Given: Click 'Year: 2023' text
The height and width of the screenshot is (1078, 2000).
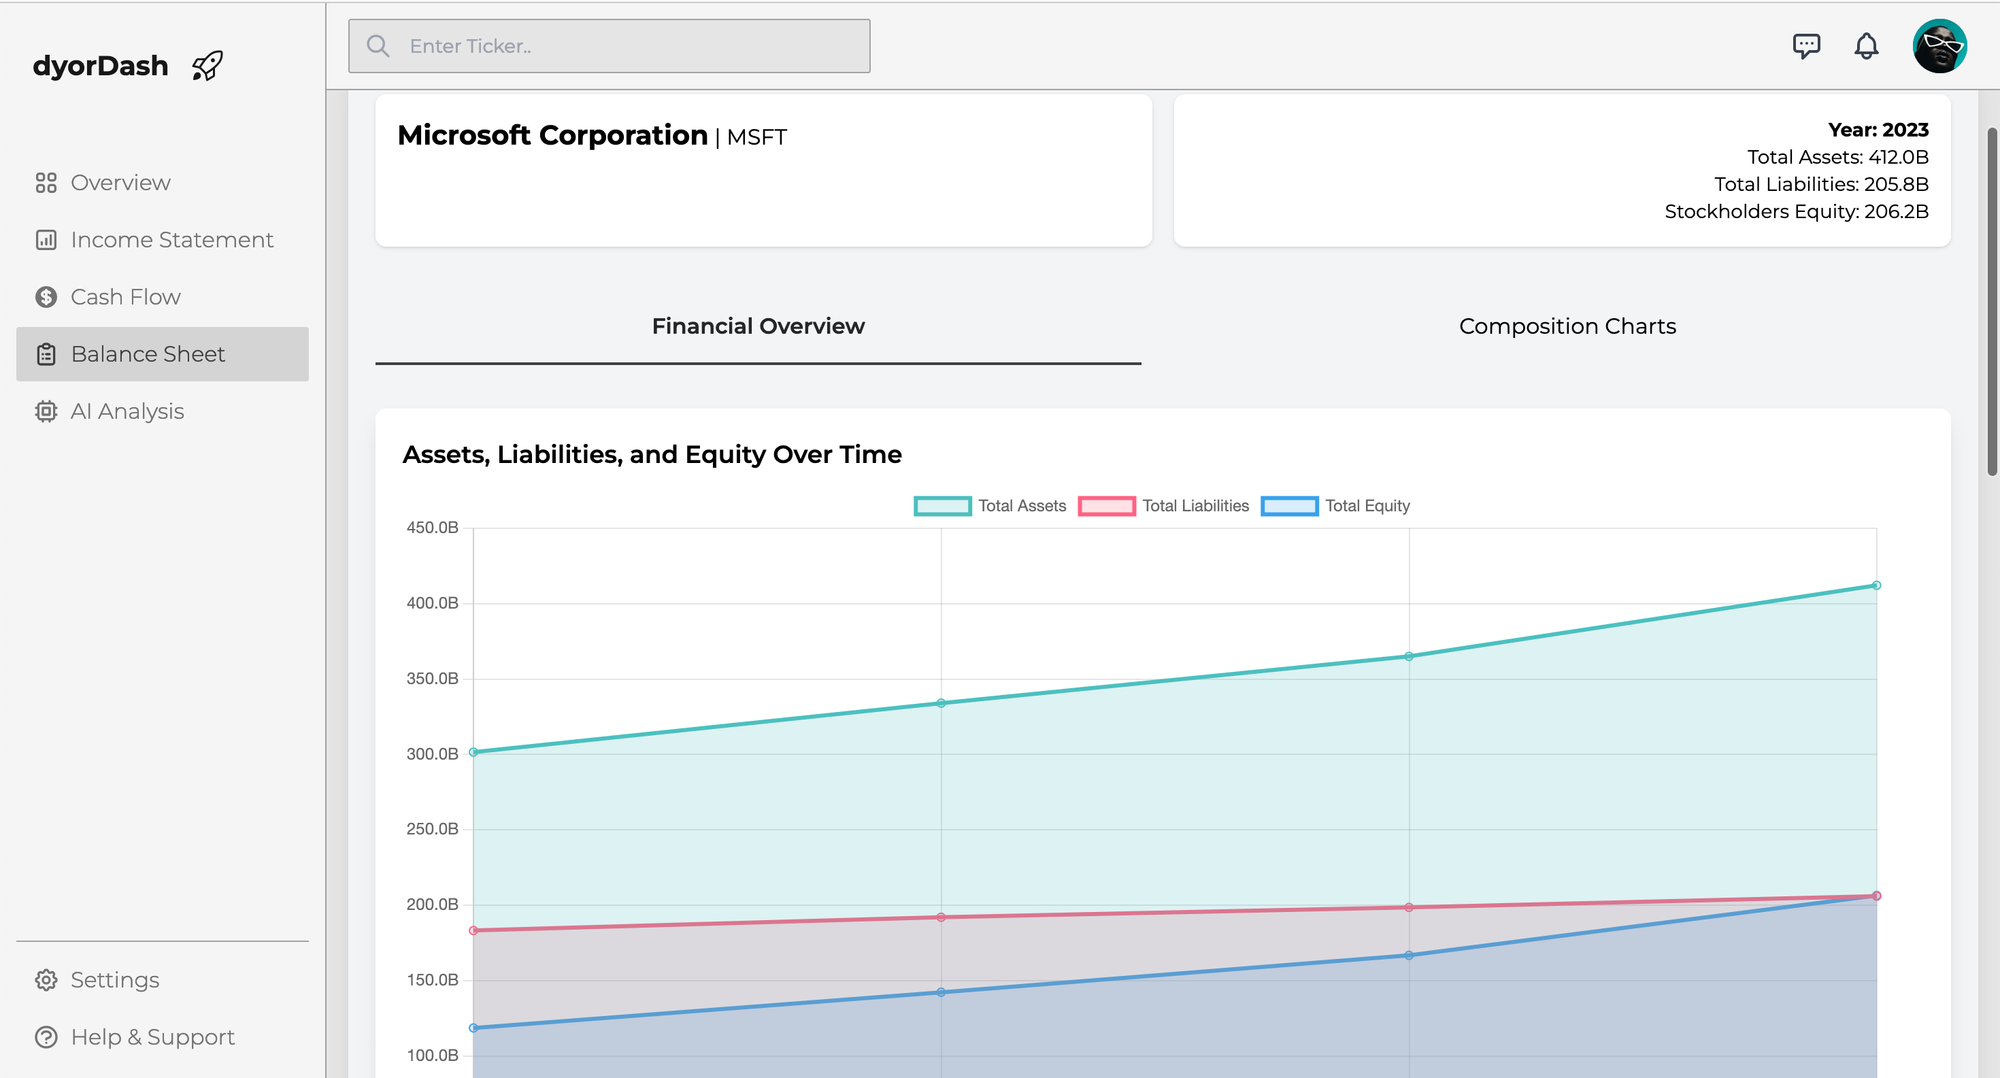Looking at the screenshot, I should 1878,130.
